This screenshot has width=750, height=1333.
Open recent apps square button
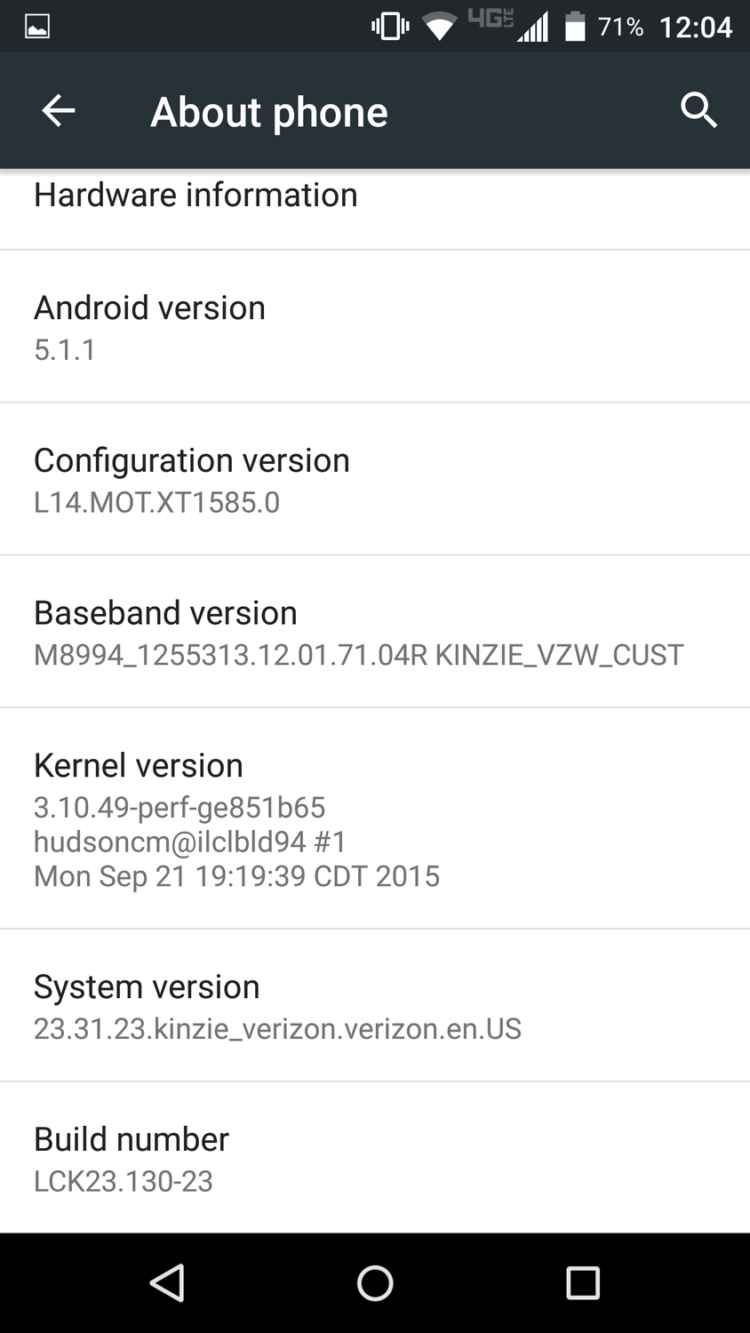[582, 1282]
